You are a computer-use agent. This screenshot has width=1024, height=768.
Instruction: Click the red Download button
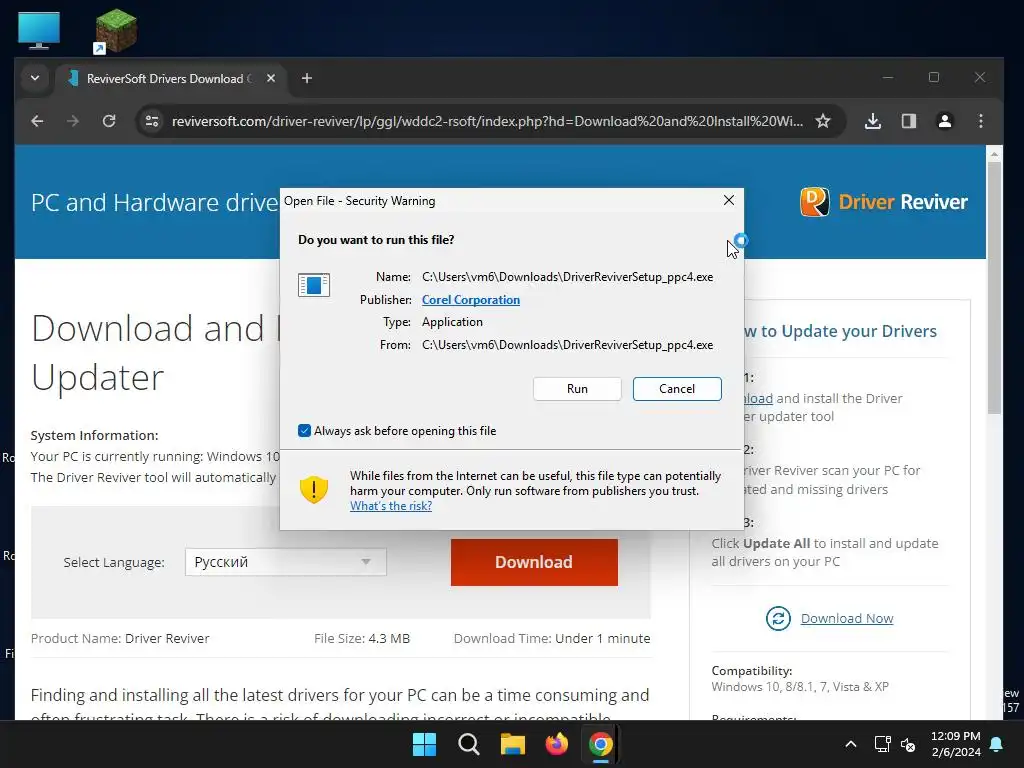click(x=534, y=562)
